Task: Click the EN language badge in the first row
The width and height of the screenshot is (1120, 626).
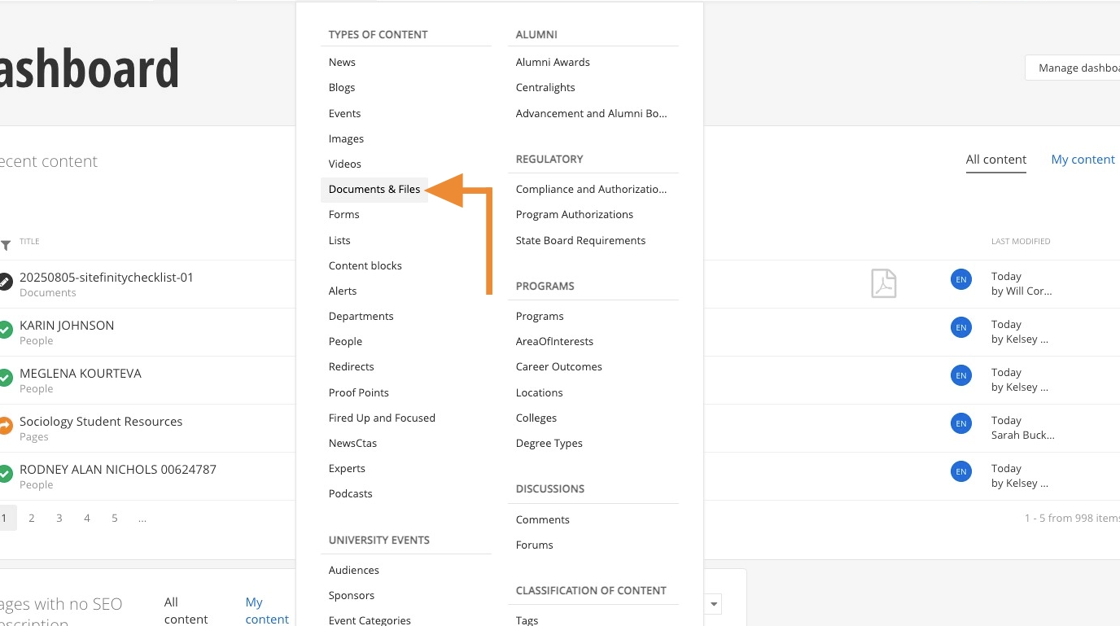Action: pos(960,279)
